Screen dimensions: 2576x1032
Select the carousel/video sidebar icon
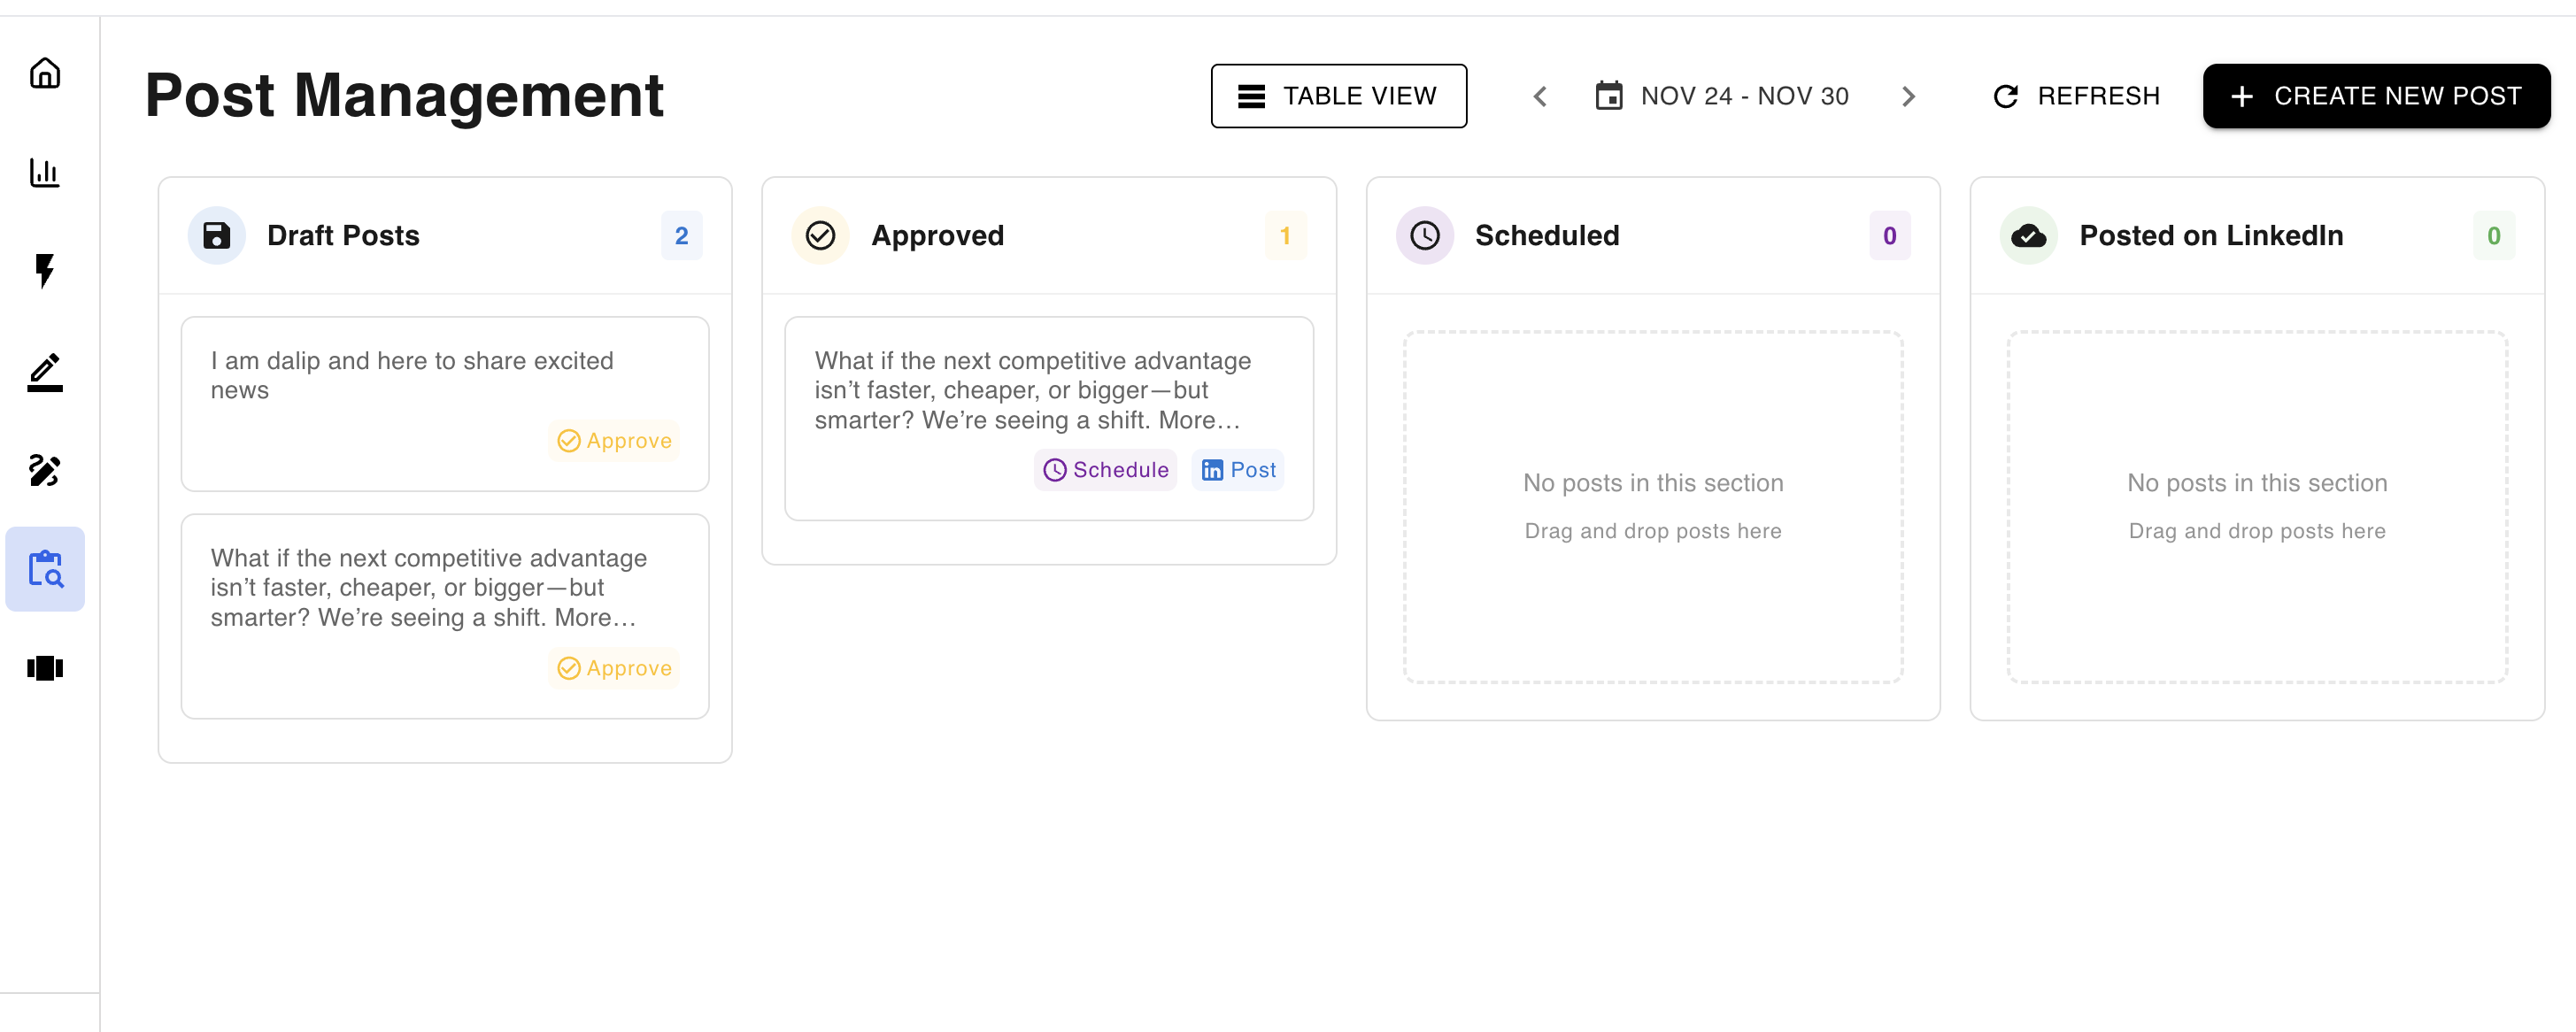pyautogui.click(x=45, y=668)
